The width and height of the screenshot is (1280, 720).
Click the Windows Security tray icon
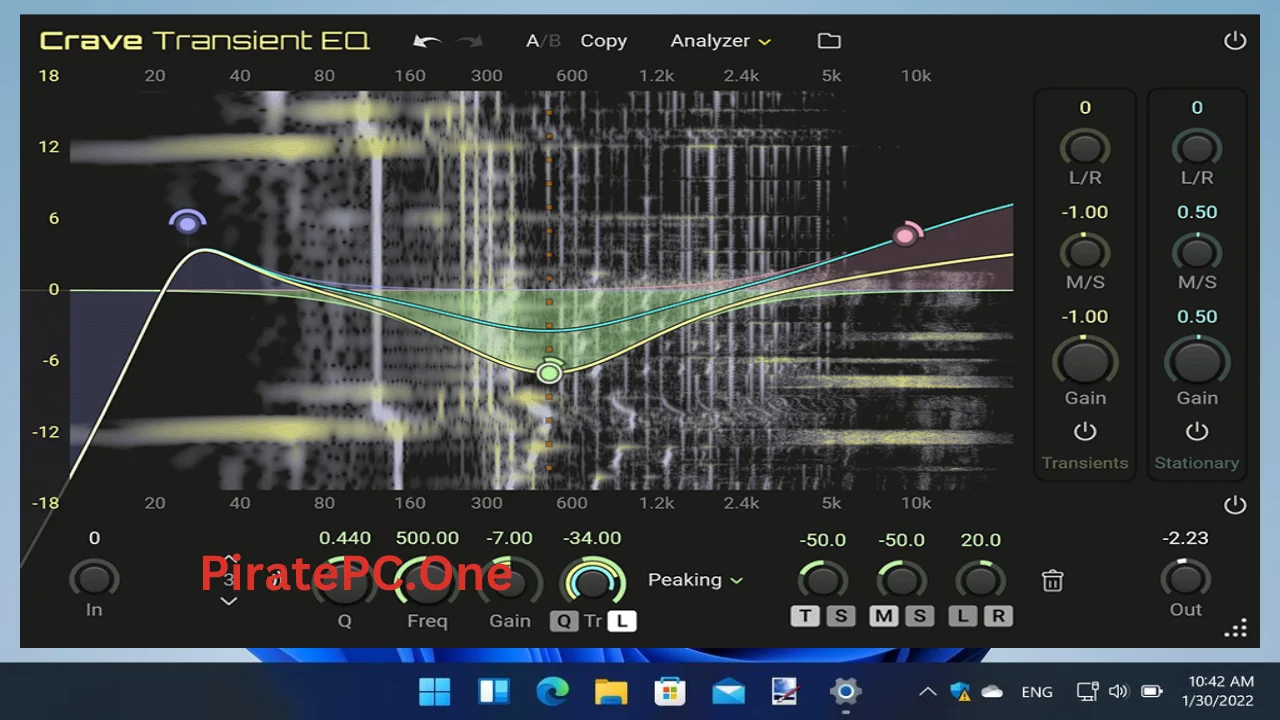[x=961, y=691]
